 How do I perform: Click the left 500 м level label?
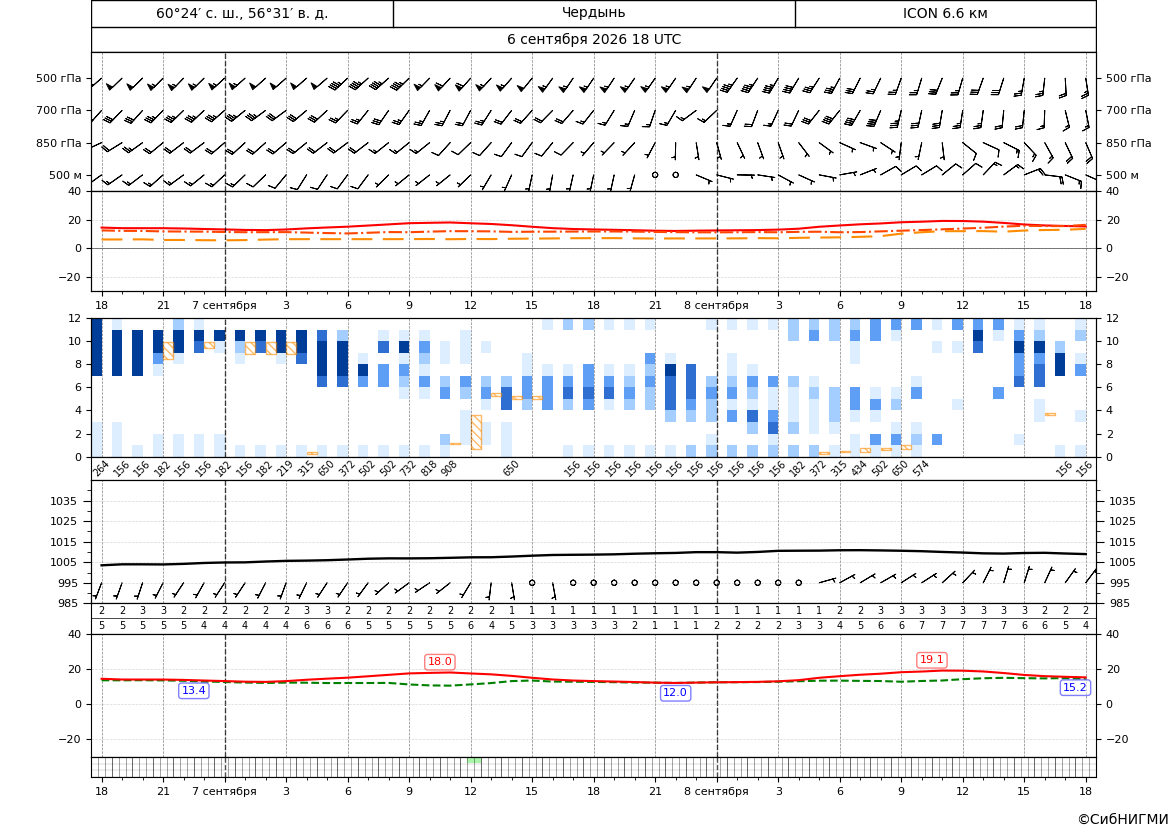(66, 175)
